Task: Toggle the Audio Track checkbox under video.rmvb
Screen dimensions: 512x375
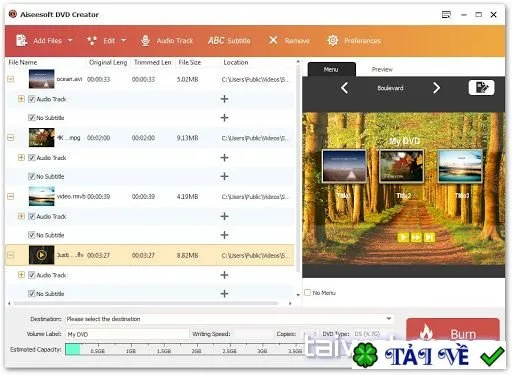Action: tap(32, 216)
